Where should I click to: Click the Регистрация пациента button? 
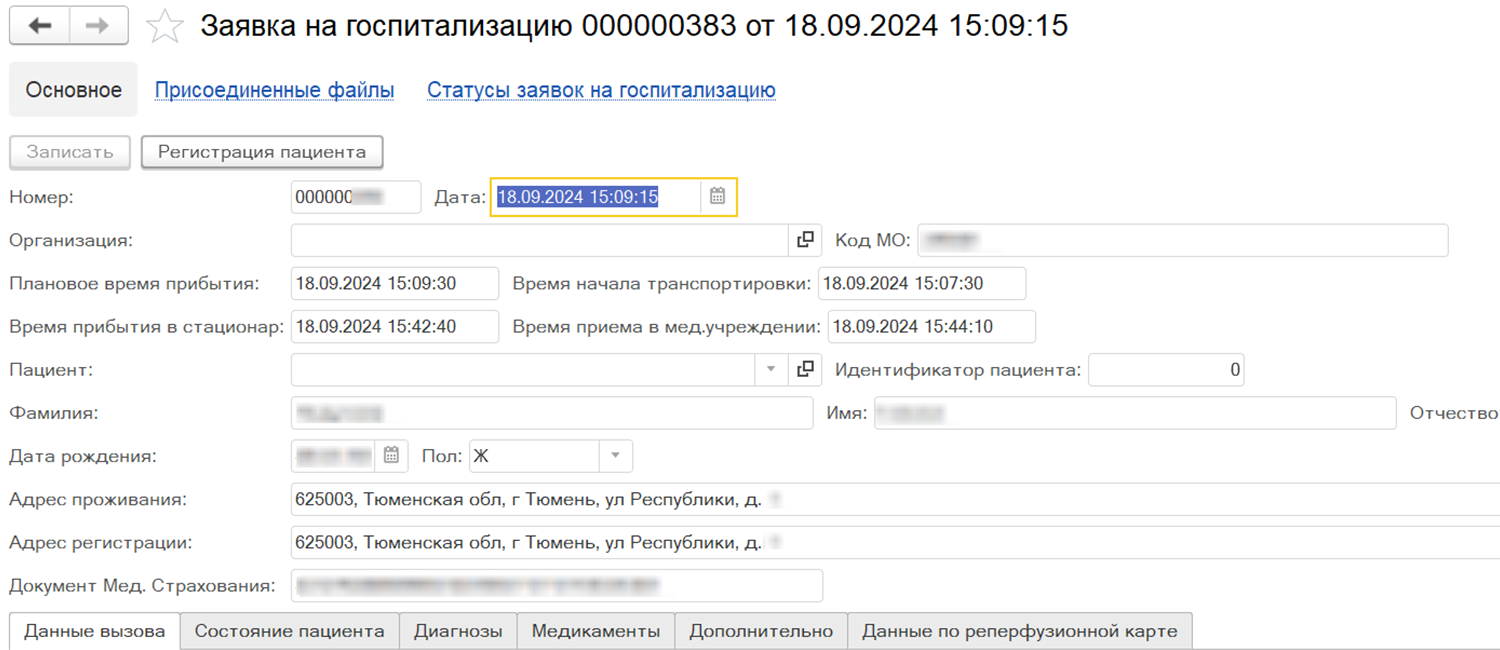pos(262,153)
